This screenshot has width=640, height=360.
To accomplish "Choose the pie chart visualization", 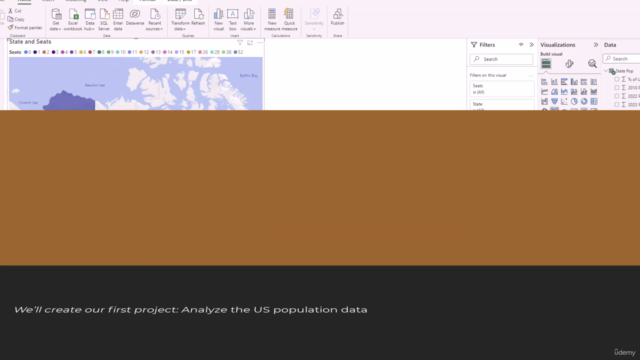I will (x=574, y=102).
